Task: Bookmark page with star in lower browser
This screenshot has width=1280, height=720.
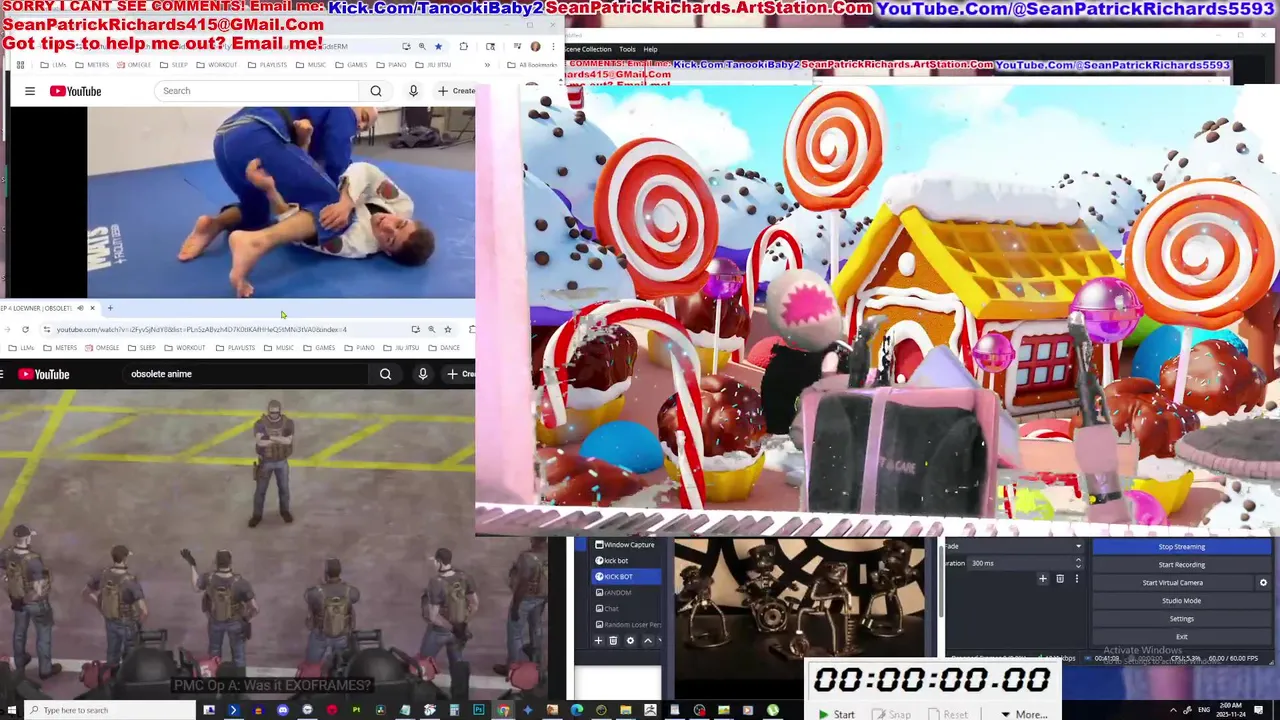Action: [447, 329]
